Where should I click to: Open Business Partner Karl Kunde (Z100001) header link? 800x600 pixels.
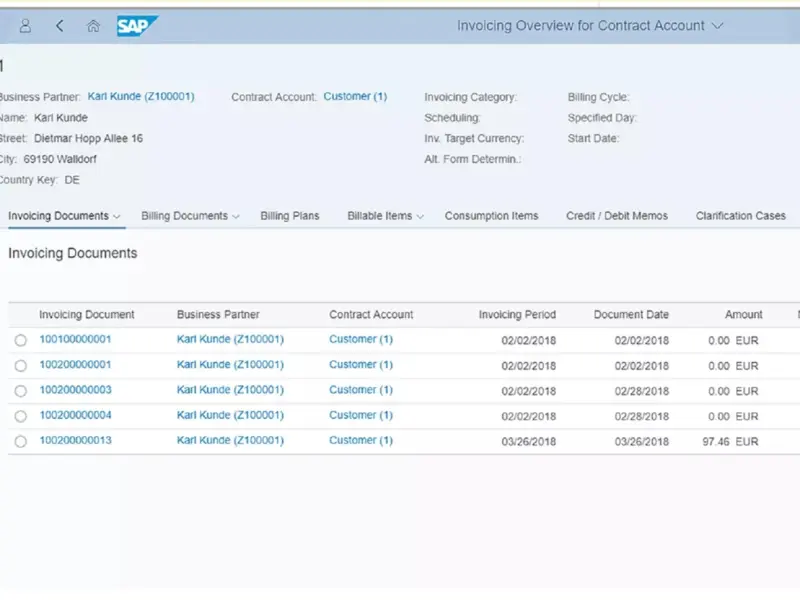pos(141,97)
